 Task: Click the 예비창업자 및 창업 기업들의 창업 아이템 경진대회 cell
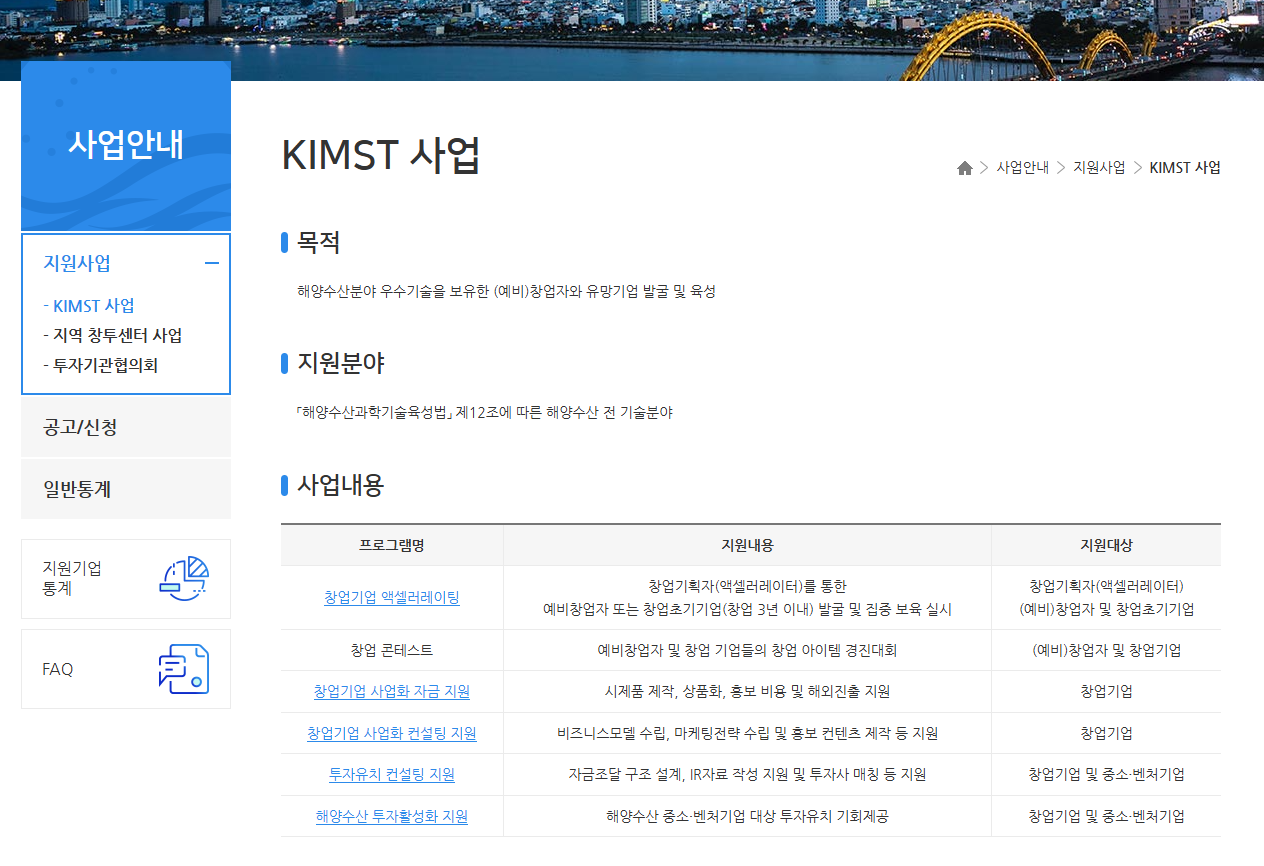click(x=747, y=650)
